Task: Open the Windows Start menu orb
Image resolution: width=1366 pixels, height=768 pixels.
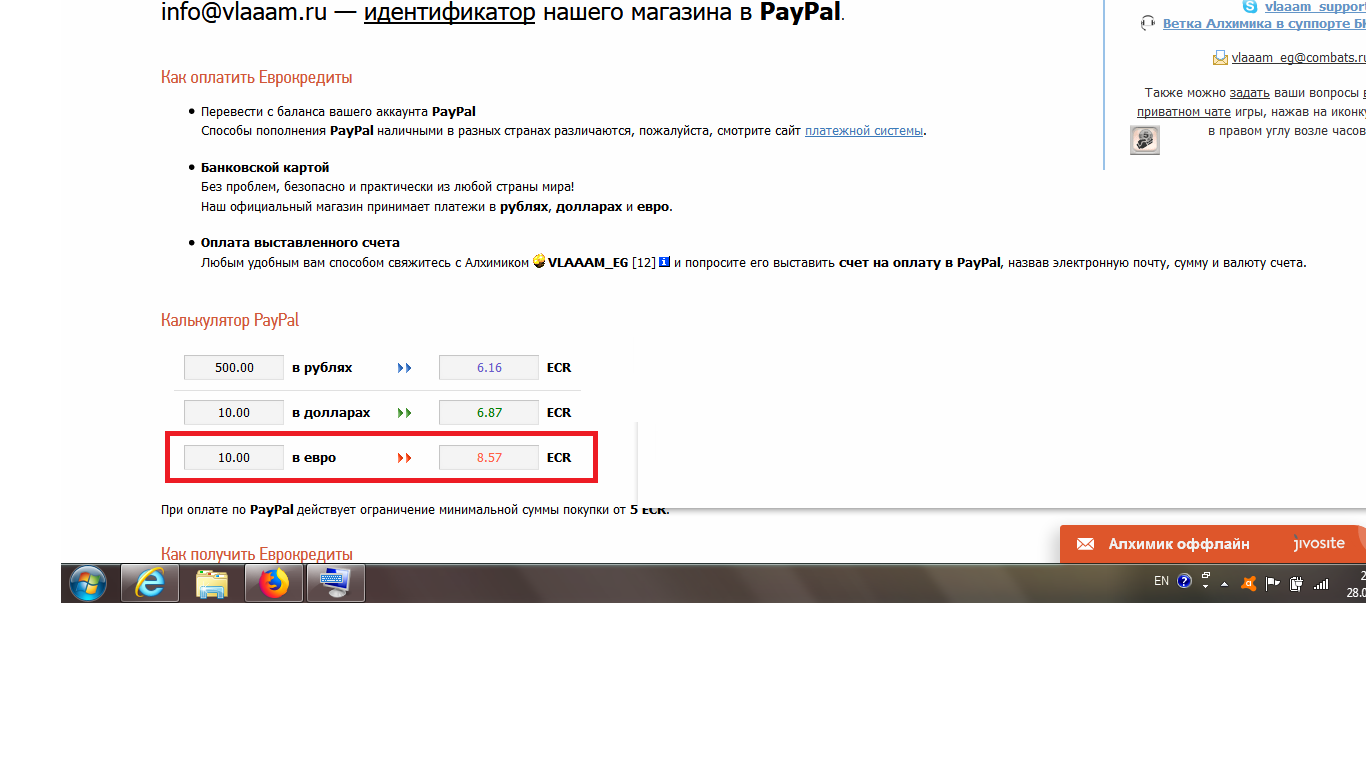Action: [88, 582]
